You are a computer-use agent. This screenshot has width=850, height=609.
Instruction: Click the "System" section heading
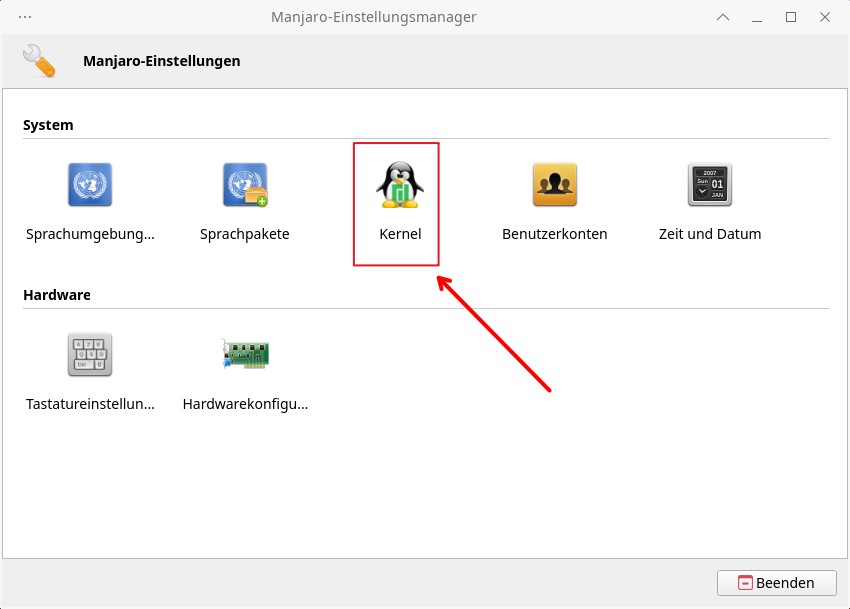[48, 125]
